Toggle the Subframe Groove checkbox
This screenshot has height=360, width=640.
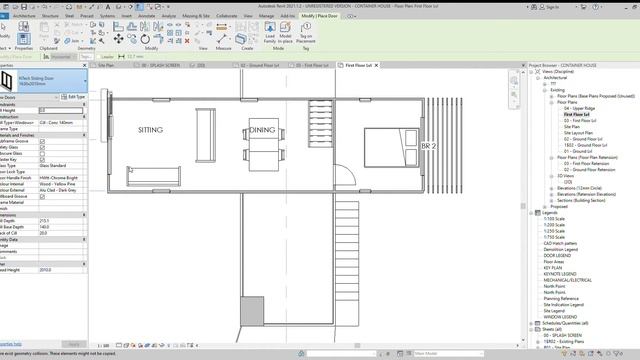(x=42, y=141)
